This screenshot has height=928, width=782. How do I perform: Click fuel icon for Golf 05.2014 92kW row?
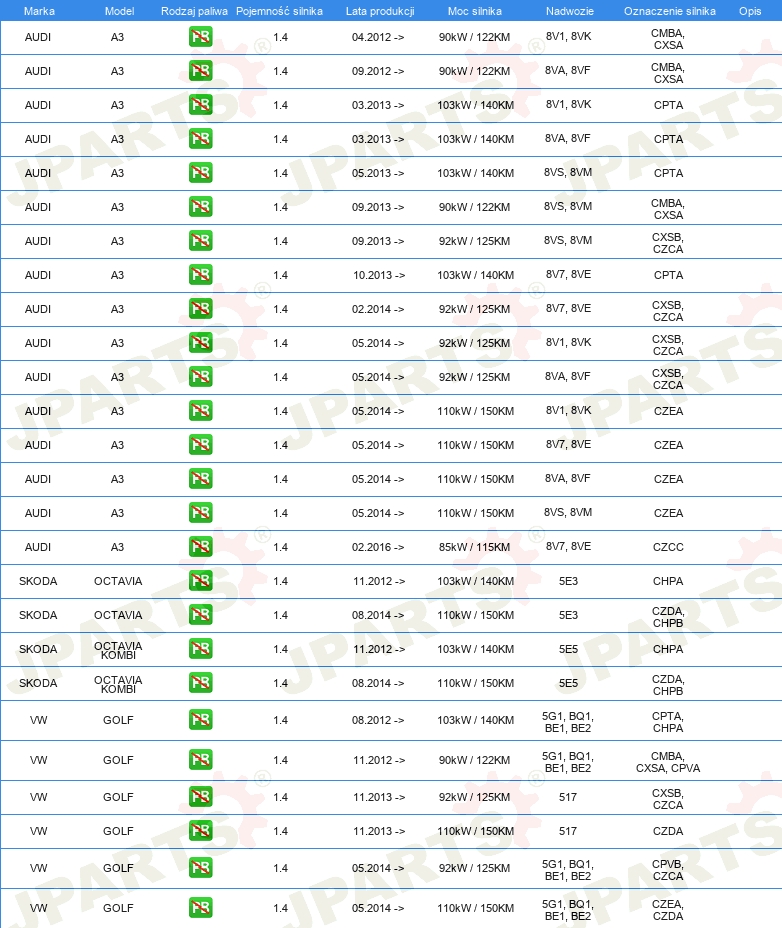click(201, 868)
